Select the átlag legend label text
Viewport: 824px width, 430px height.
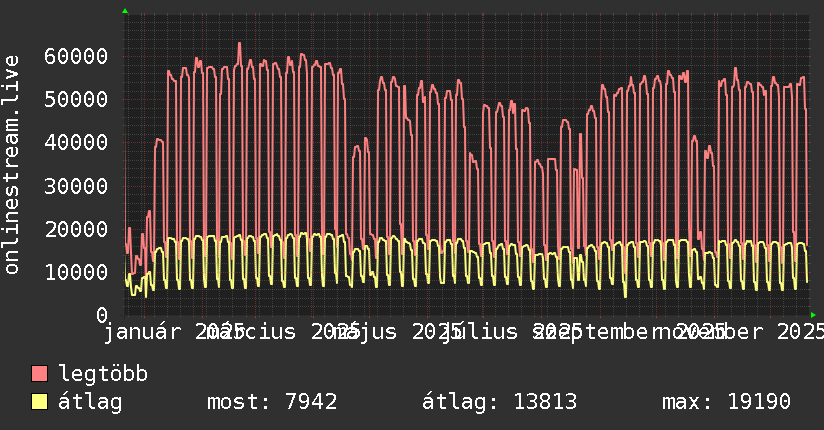(x=90, y=402)
